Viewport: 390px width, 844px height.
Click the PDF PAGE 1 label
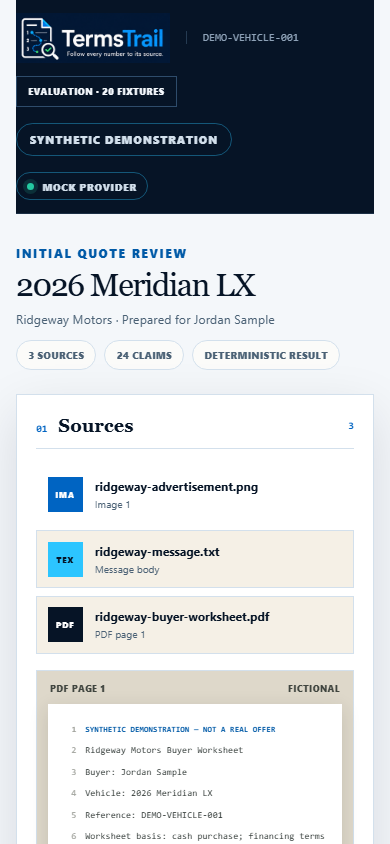tap(77, 688)
